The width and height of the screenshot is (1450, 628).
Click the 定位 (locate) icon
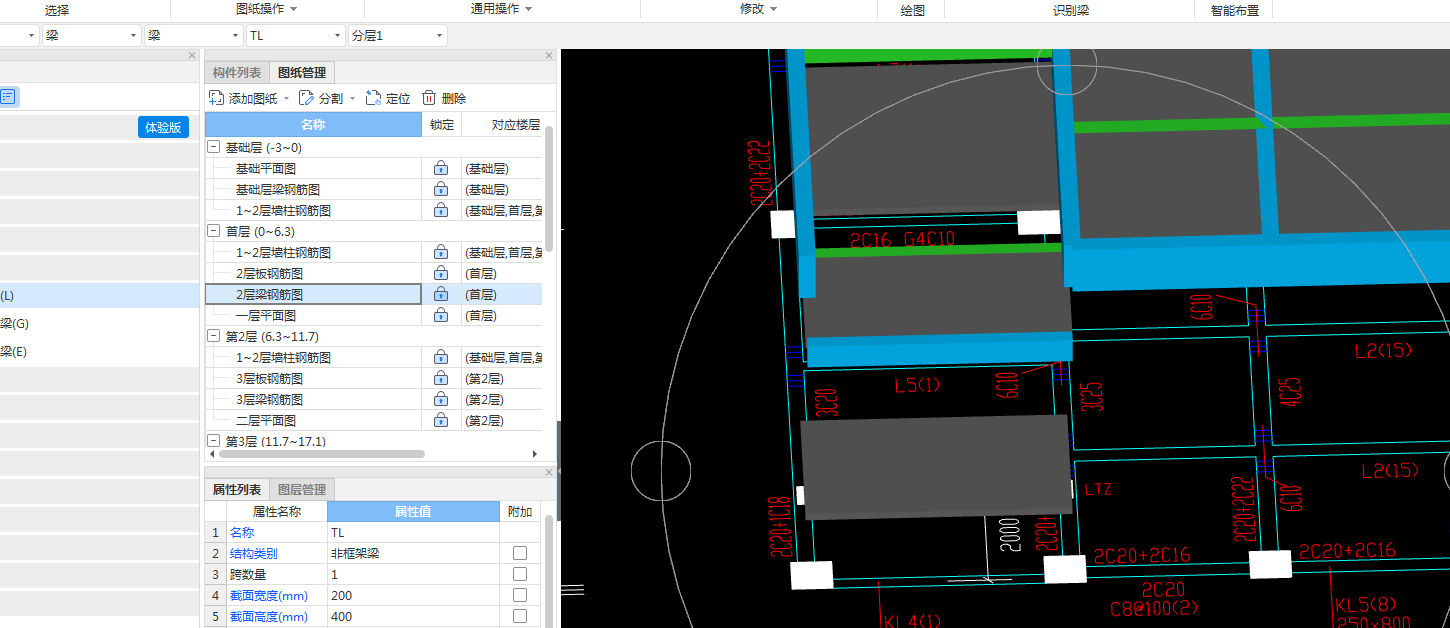[x=374, y=98]
